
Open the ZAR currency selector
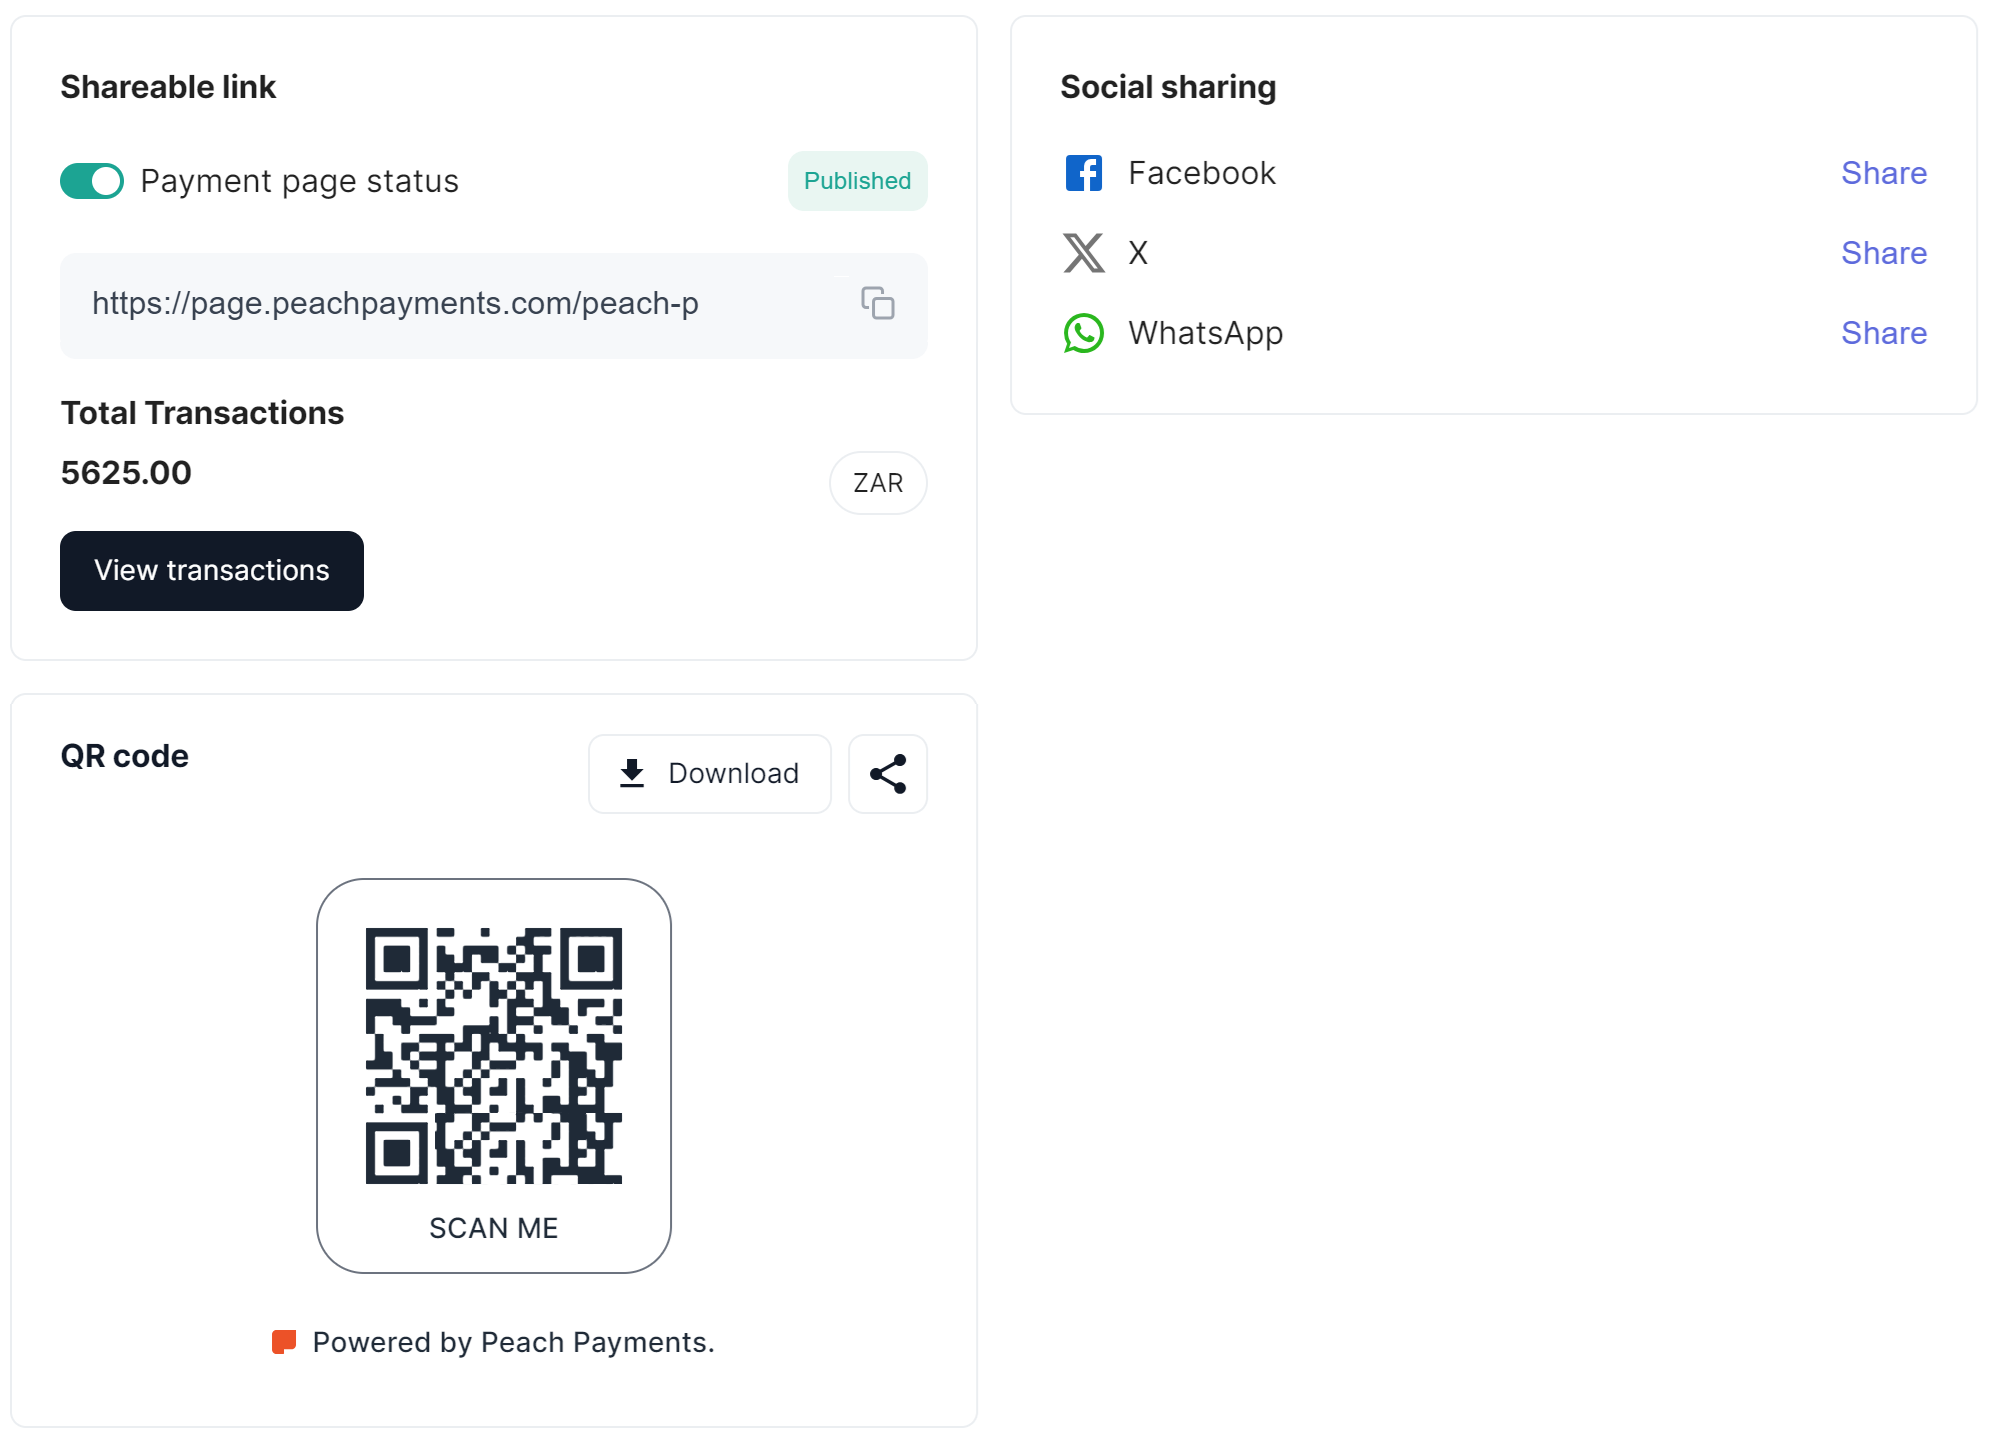(x=878, y=483)
